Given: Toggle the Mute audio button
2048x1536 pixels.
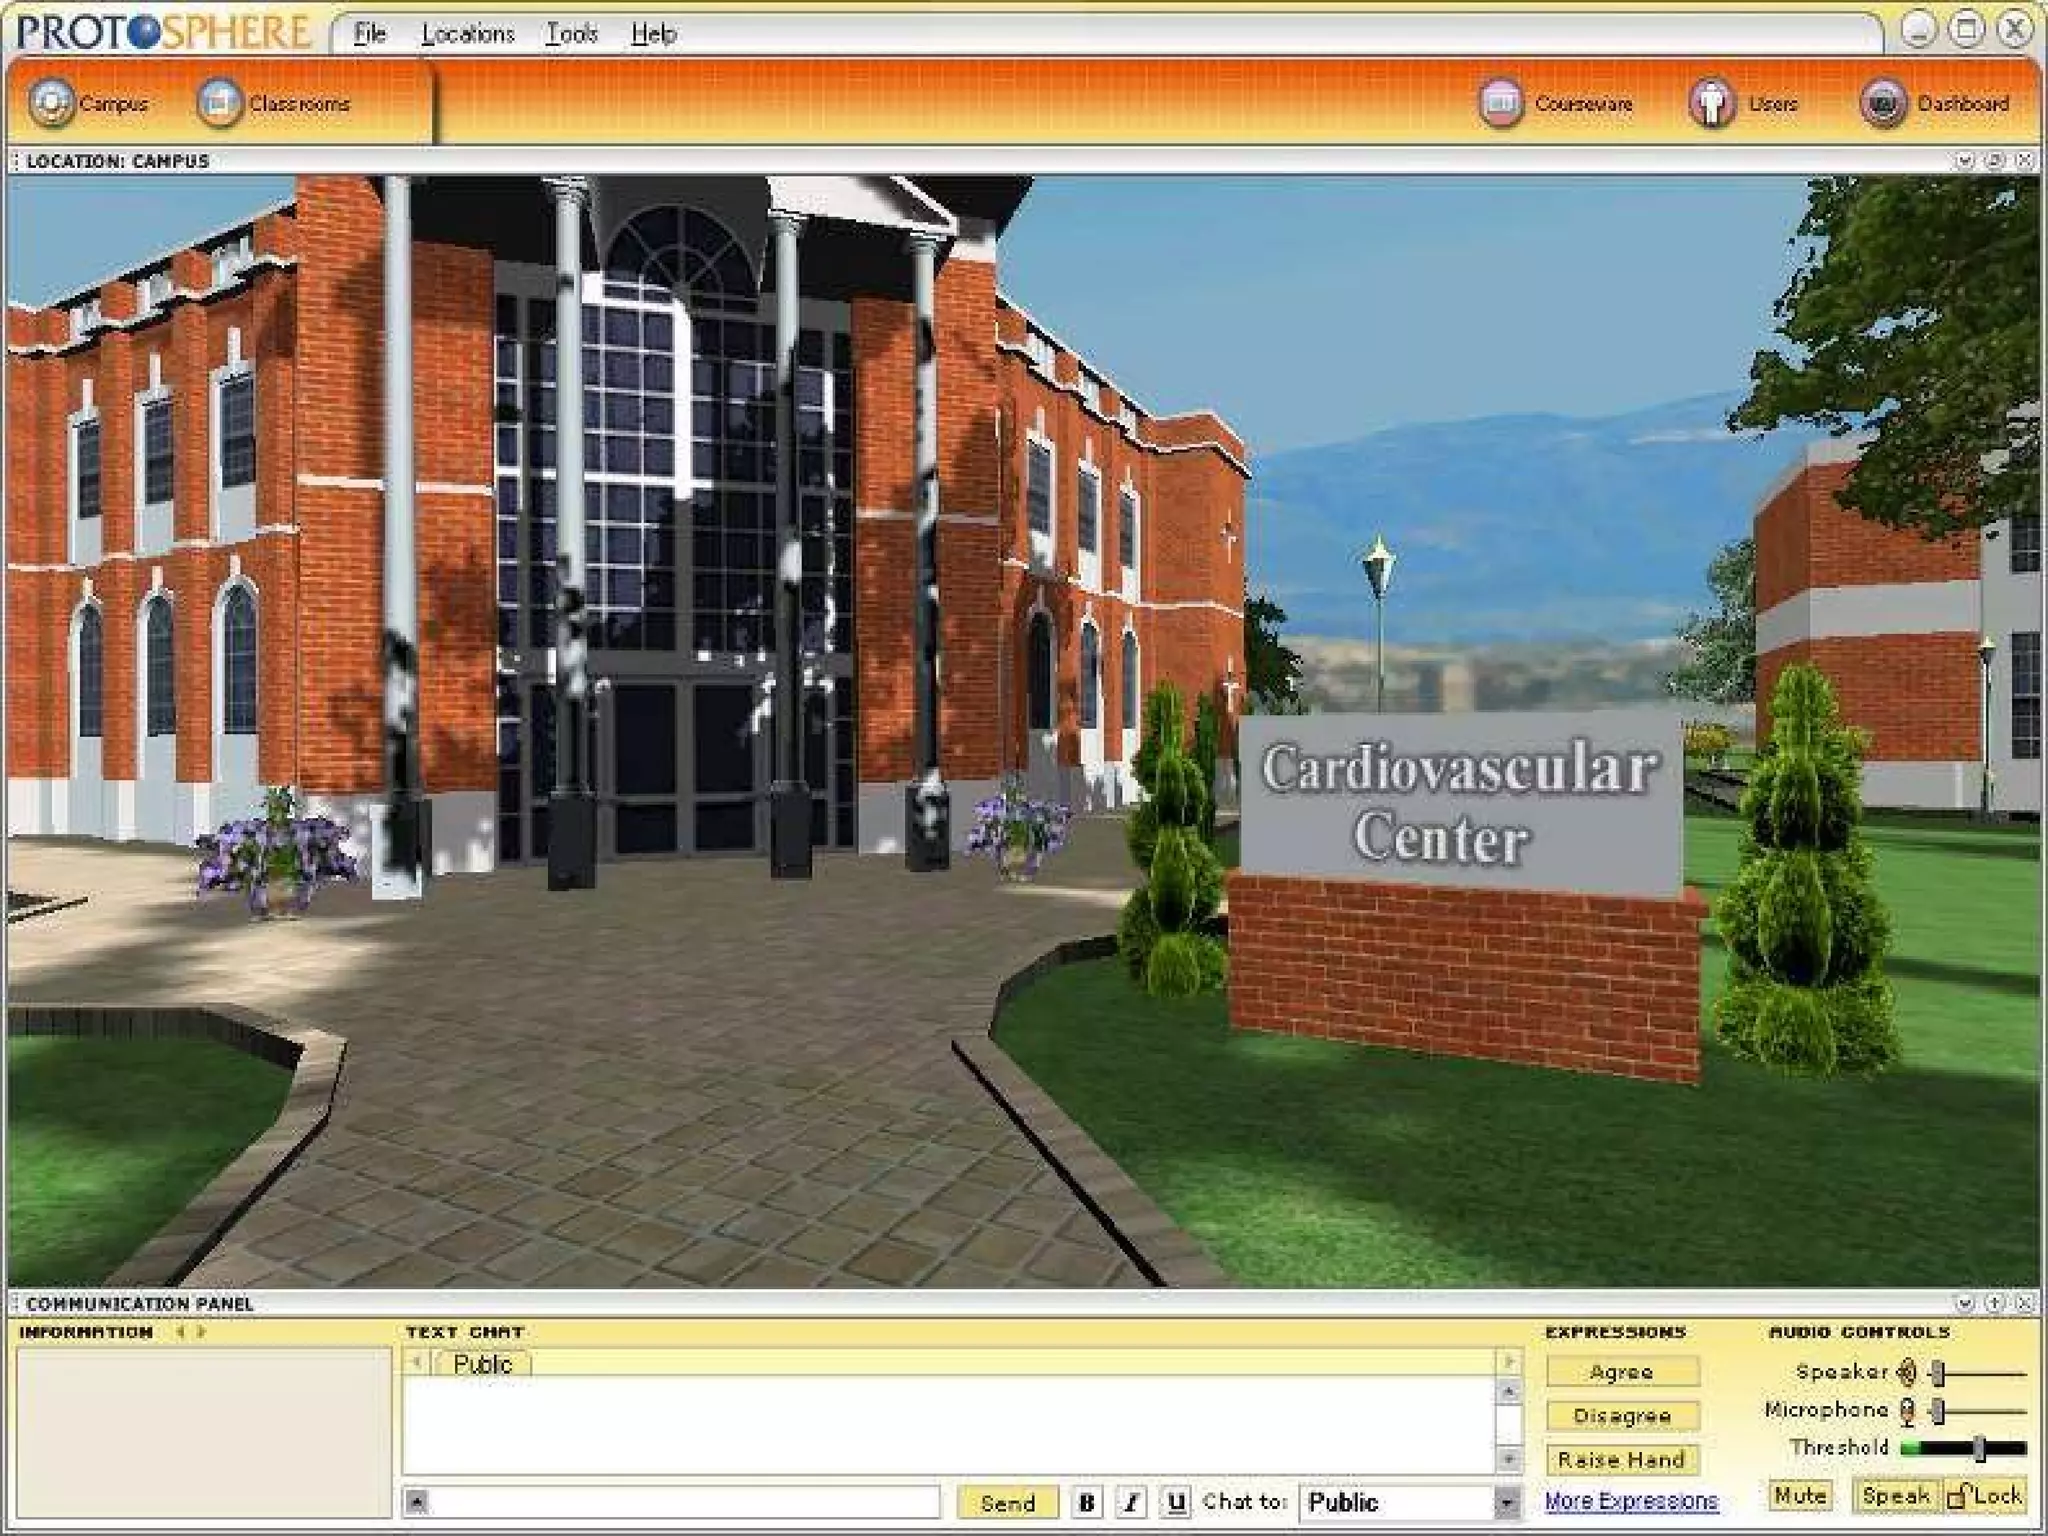Looking at the screenshot, I should pyautogui.click(x=1800, y=1496).
